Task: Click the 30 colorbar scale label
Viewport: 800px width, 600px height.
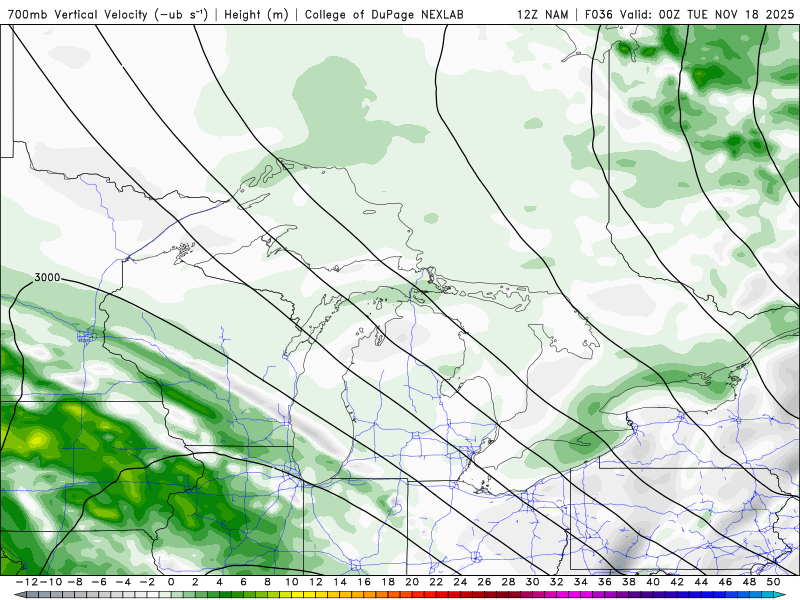Action: (533, 582)
